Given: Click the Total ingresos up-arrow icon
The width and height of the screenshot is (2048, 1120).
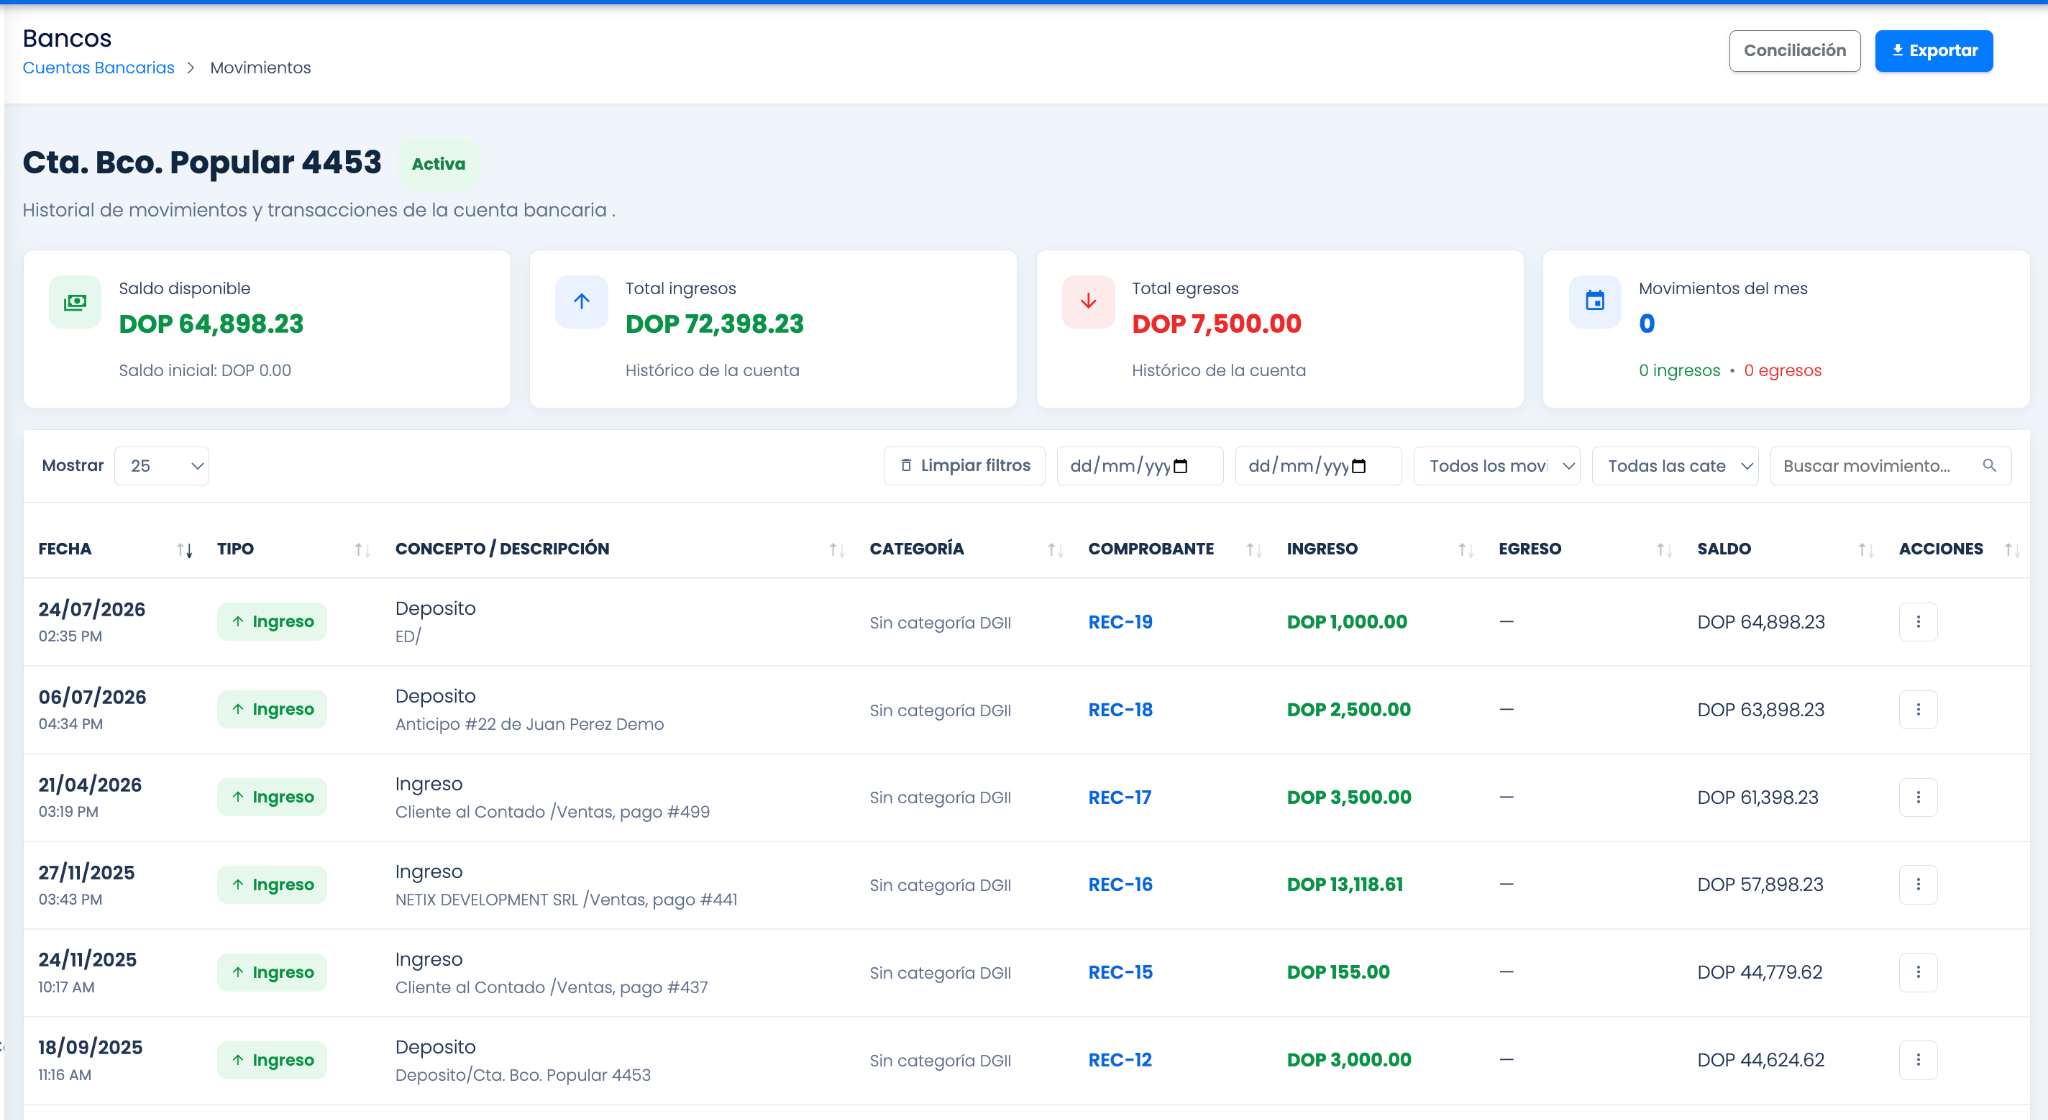Looking at the screenshot, I should coord(582,302).
